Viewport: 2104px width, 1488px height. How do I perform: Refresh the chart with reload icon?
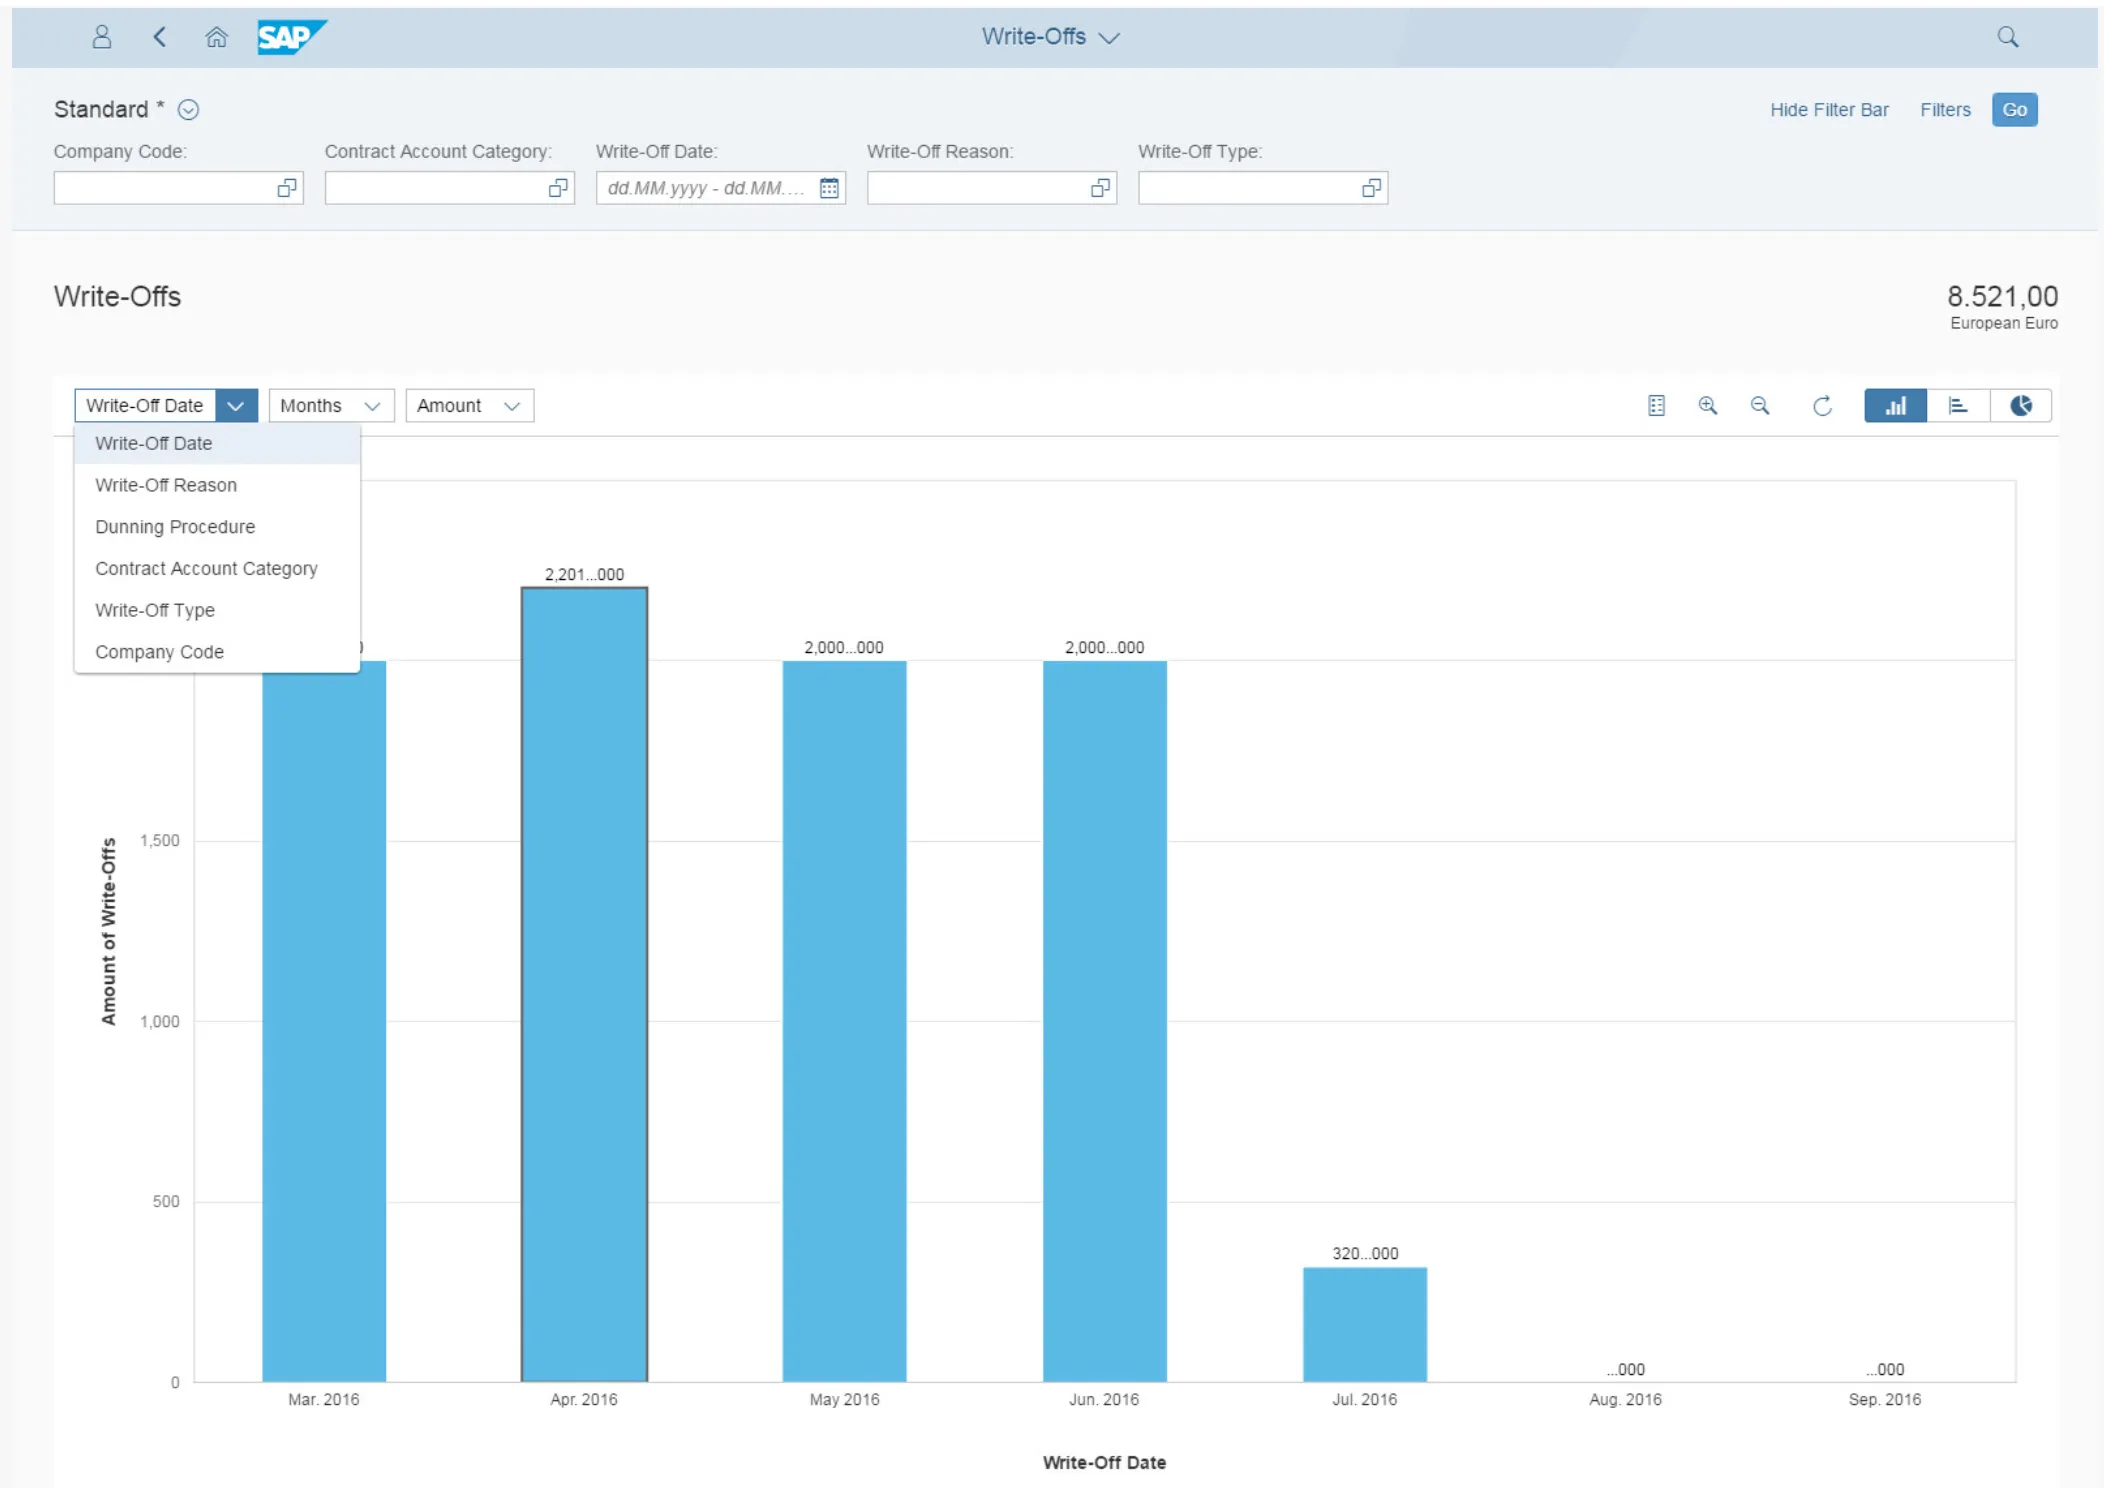pyautogui.click(x=1822, y=405)
